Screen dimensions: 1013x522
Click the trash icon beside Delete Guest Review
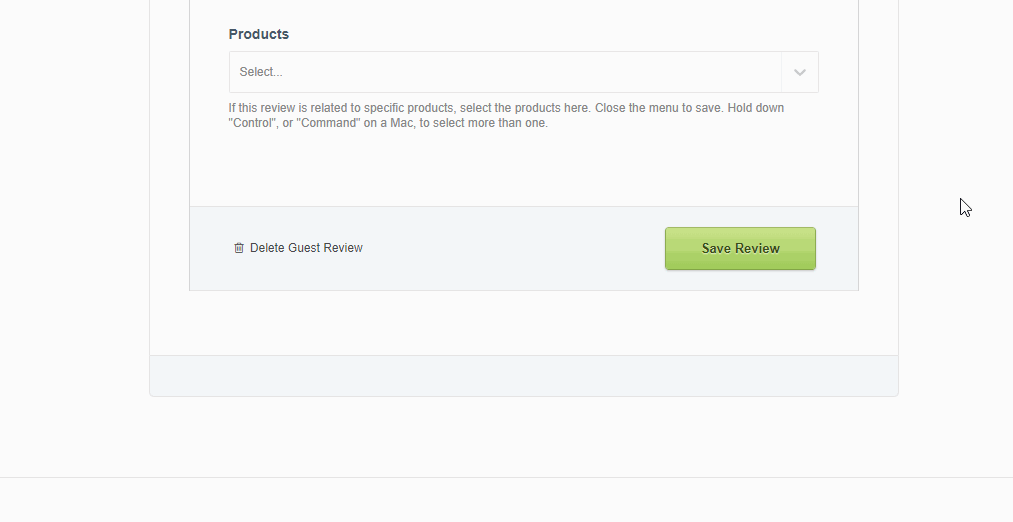point(239,248)
